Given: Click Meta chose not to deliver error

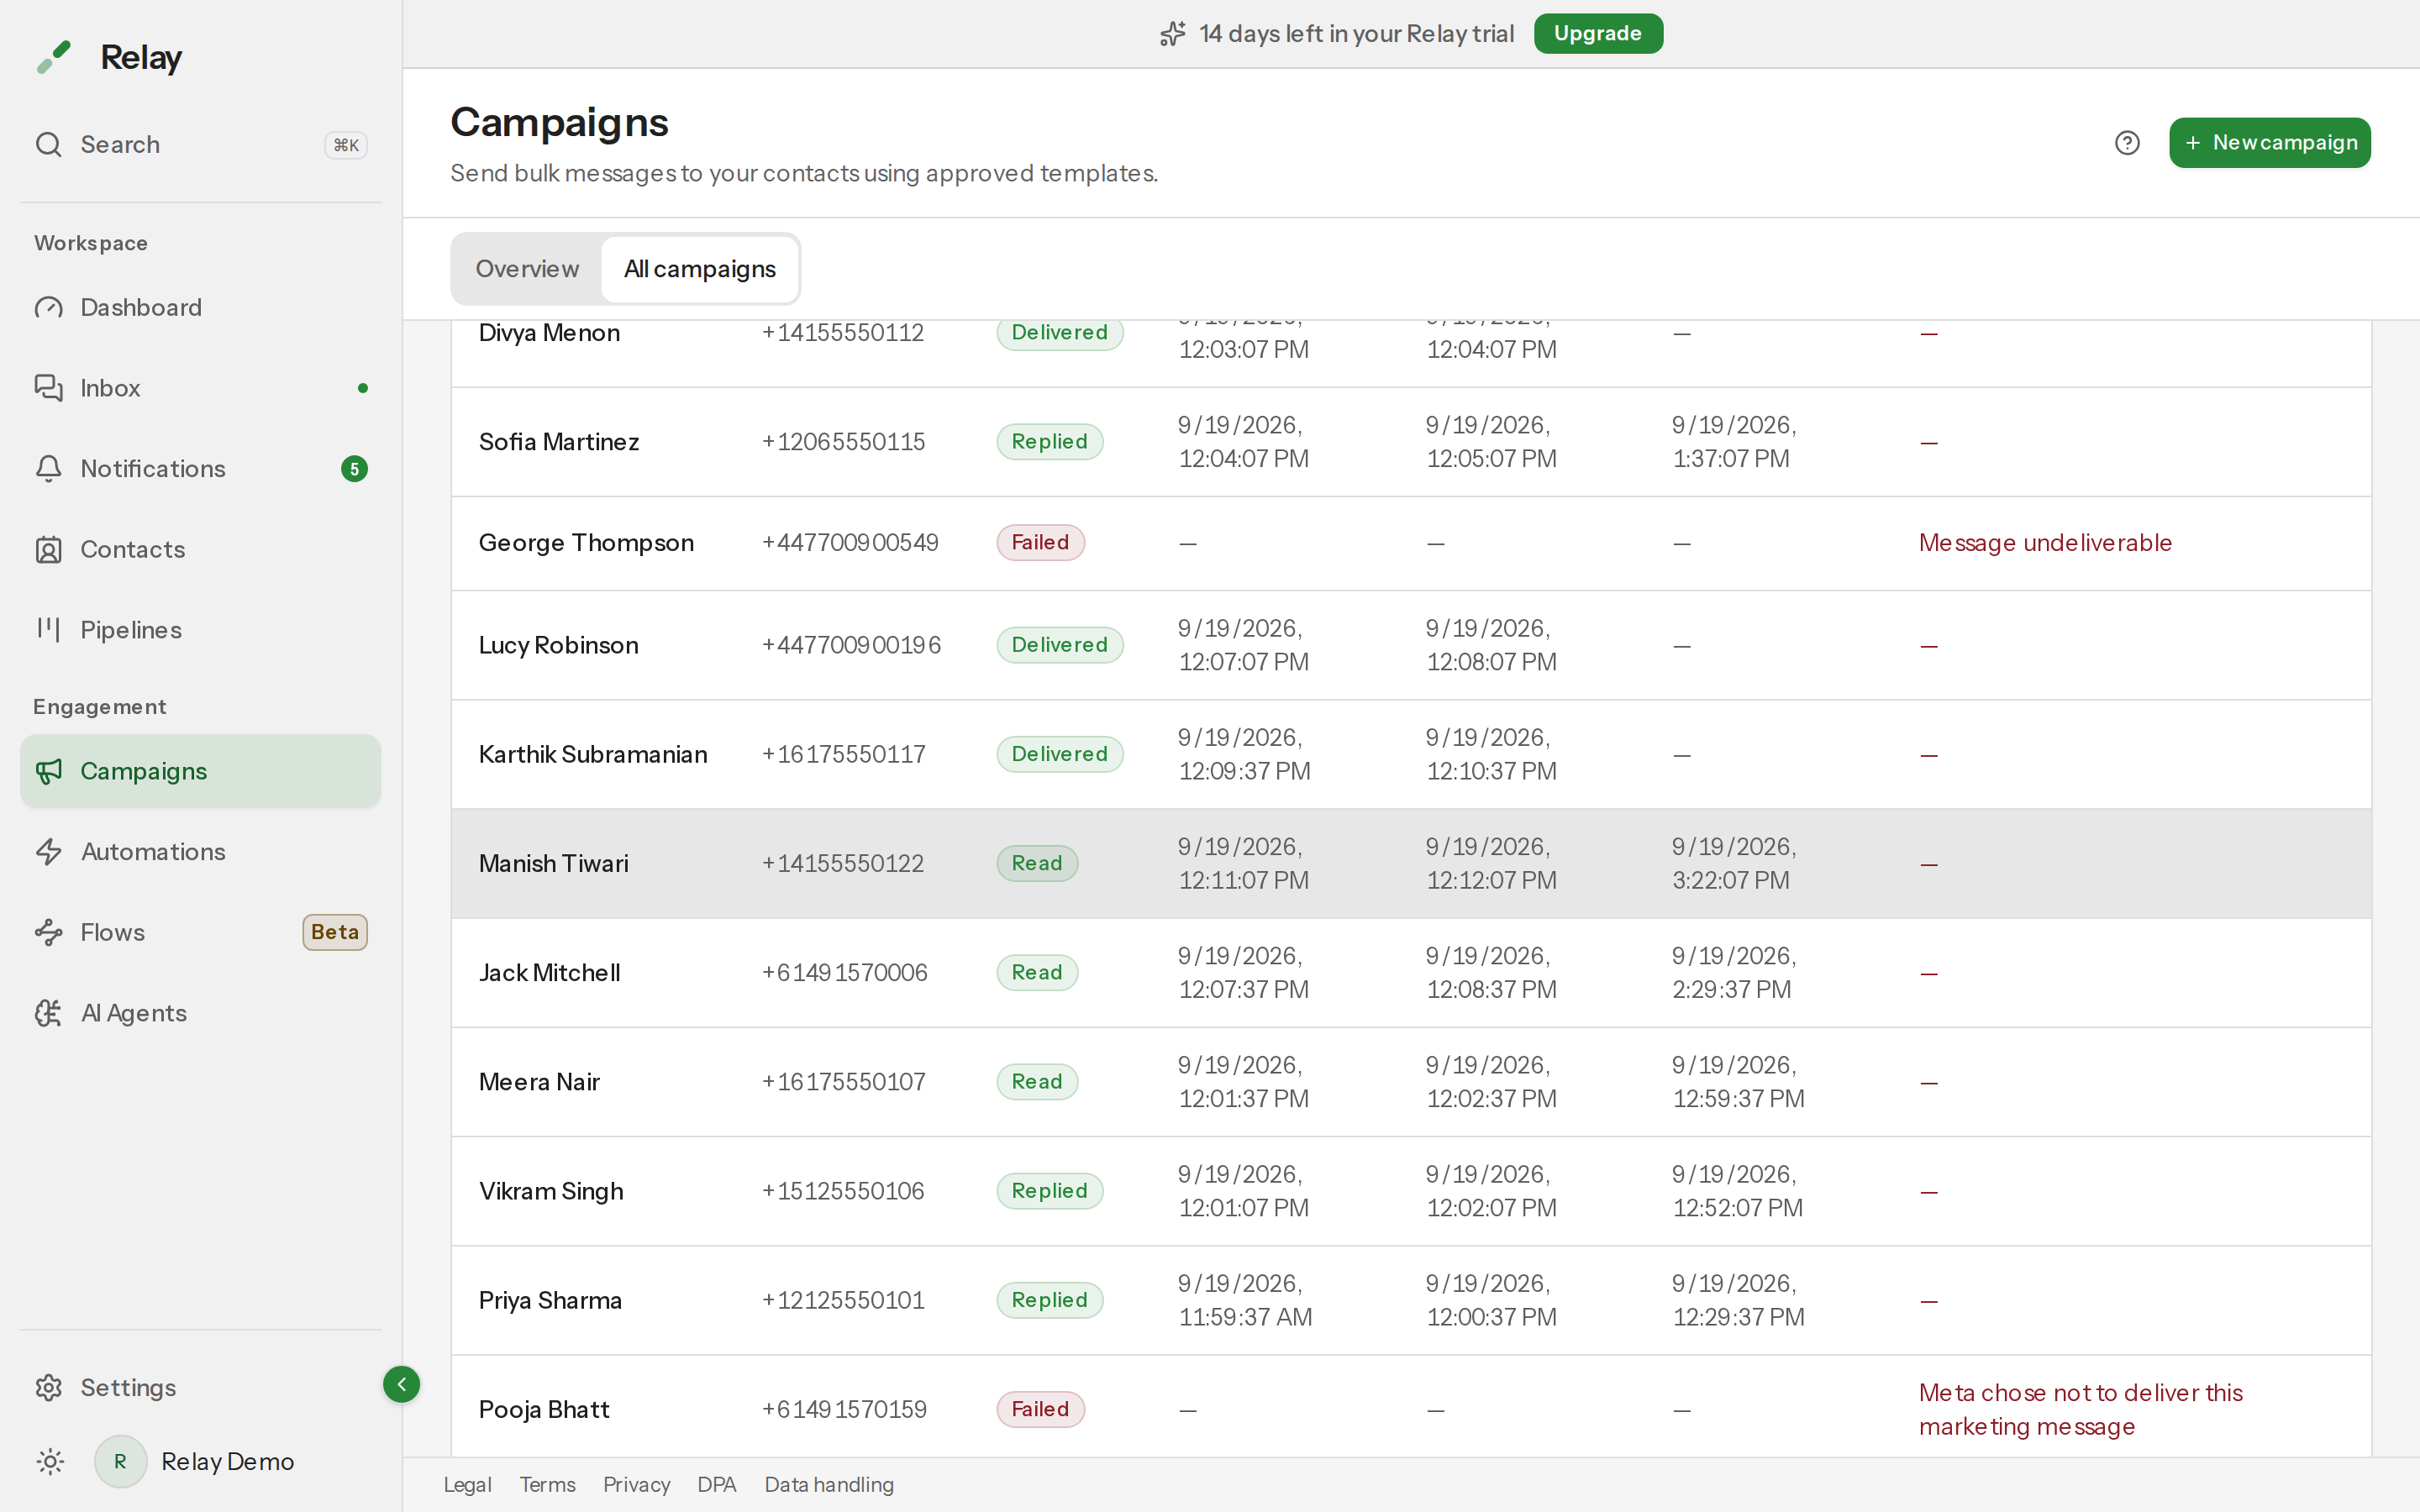Looking at the screenshot, I should click(2080, 1409).
